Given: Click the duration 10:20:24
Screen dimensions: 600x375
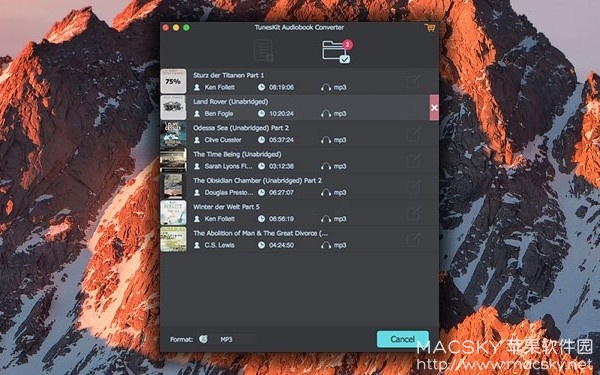Looking at the screenshot, I should coord(281,114).
